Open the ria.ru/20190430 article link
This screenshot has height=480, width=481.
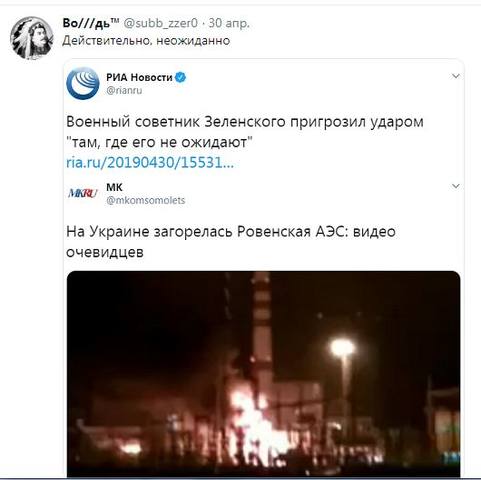[150, 163]
